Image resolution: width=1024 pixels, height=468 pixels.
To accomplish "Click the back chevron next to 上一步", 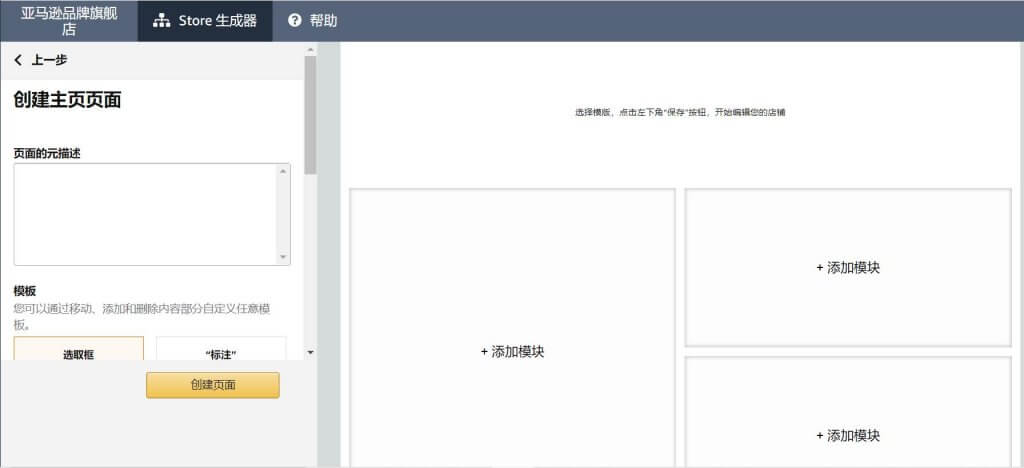I will (x=18, y=60).
